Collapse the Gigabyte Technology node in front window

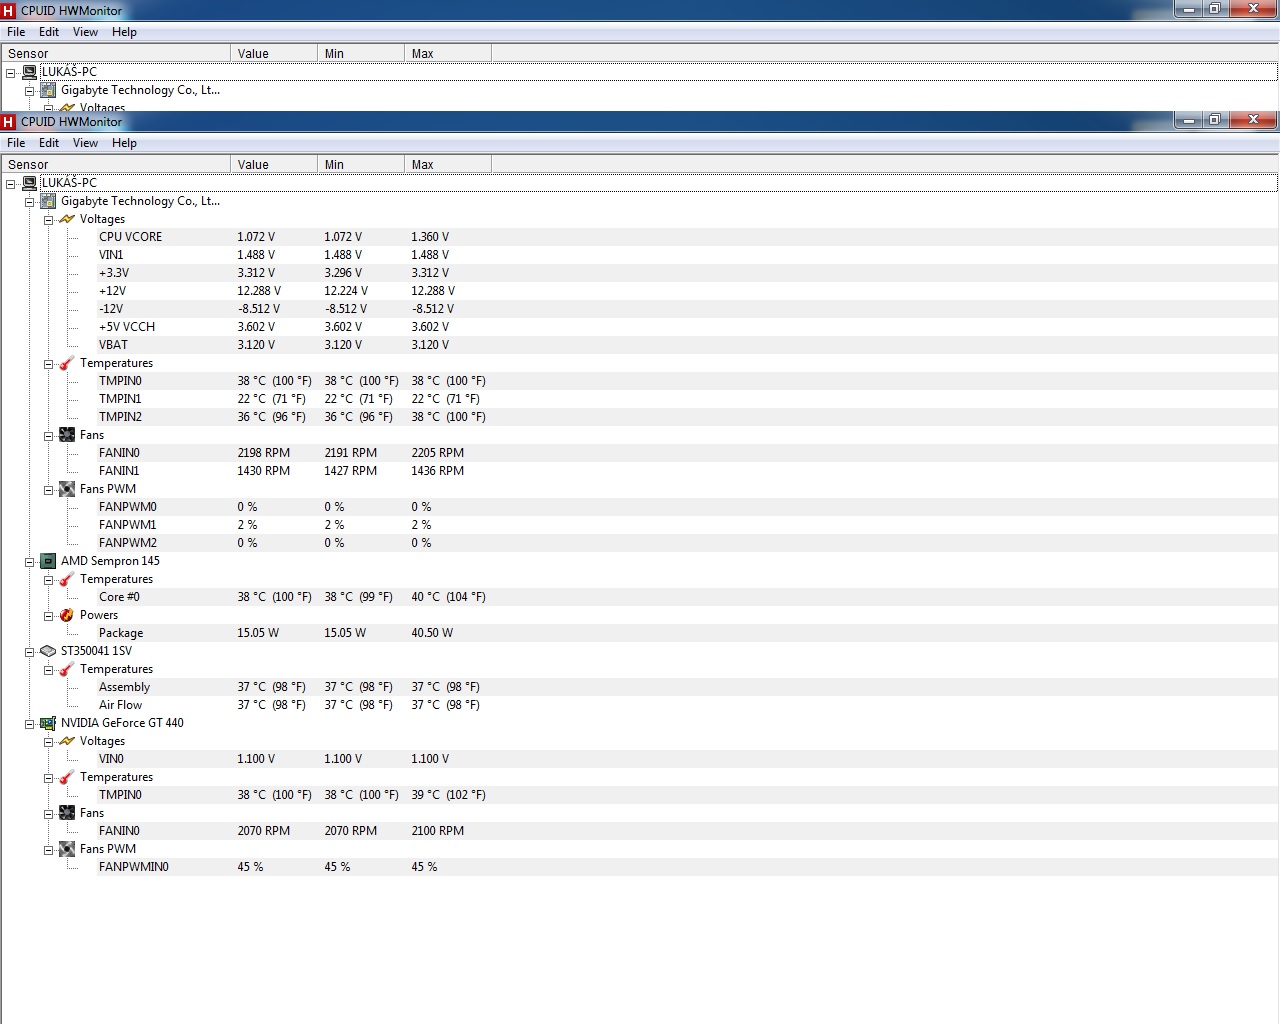(x=30, y=202)
